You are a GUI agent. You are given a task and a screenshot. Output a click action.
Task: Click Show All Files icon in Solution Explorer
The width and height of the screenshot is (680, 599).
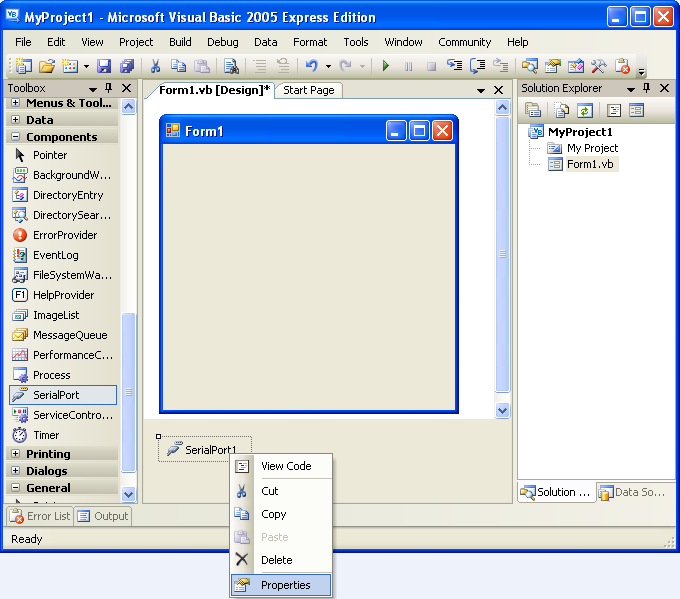point(562,110)
